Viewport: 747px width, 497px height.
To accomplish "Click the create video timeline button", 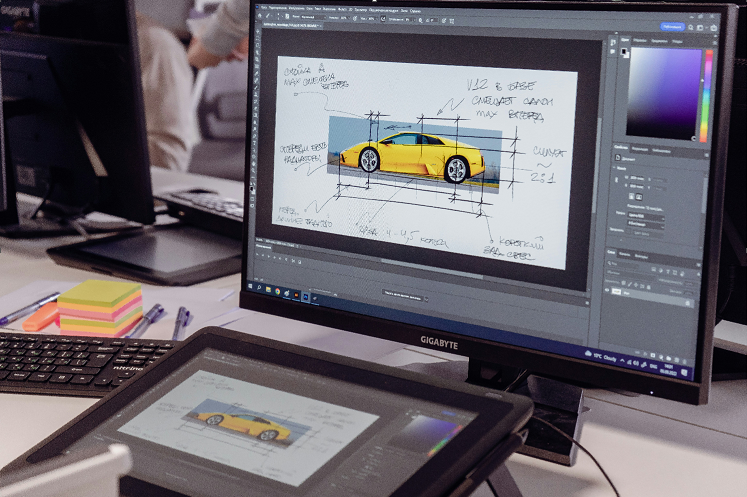I will pyautogui.click(x=402, y=297).
